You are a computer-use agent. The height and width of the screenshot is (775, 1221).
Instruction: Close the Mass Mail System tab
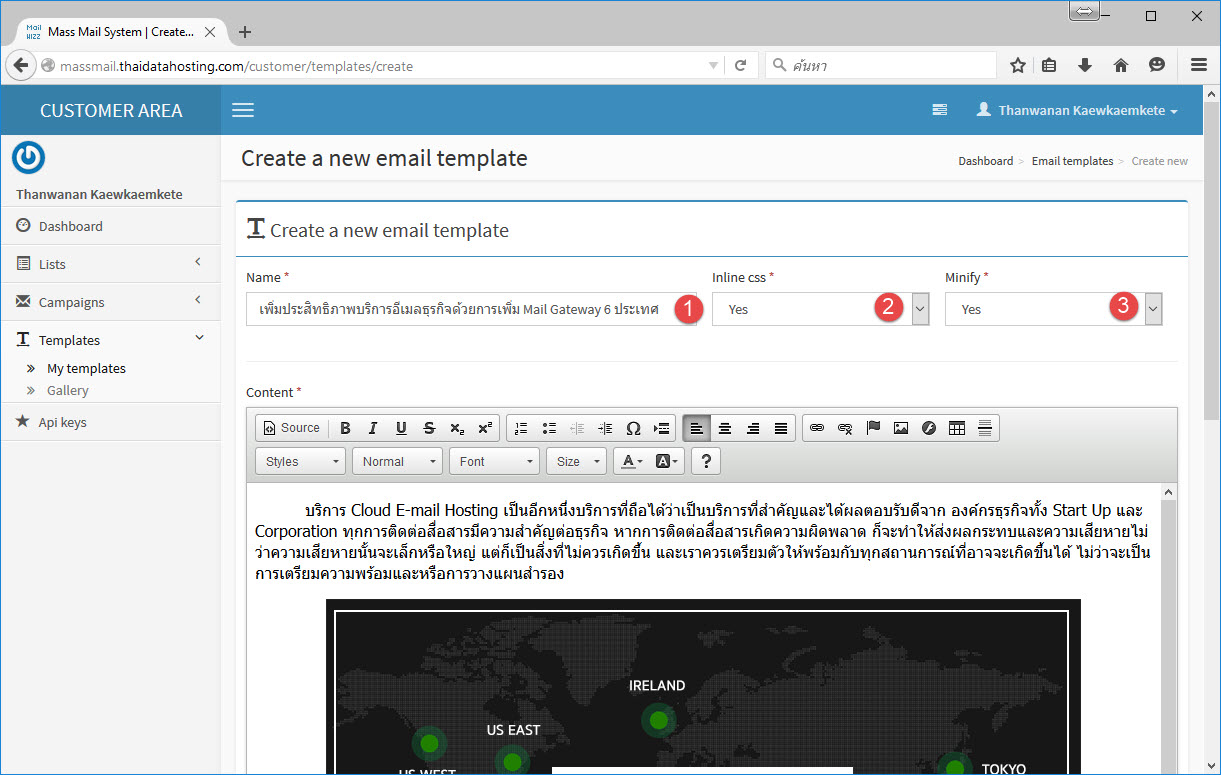point(210,32)
